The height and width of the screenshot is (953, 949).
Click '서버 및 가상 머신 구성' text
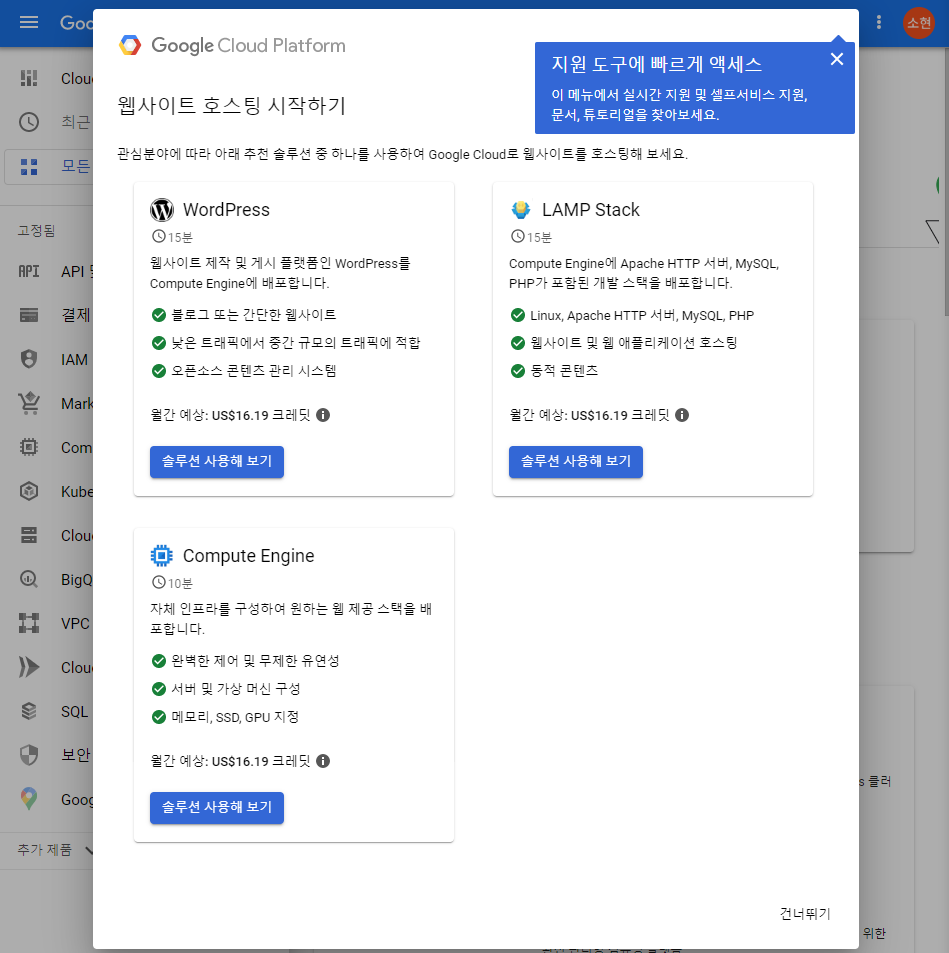(x=236, y=689)
